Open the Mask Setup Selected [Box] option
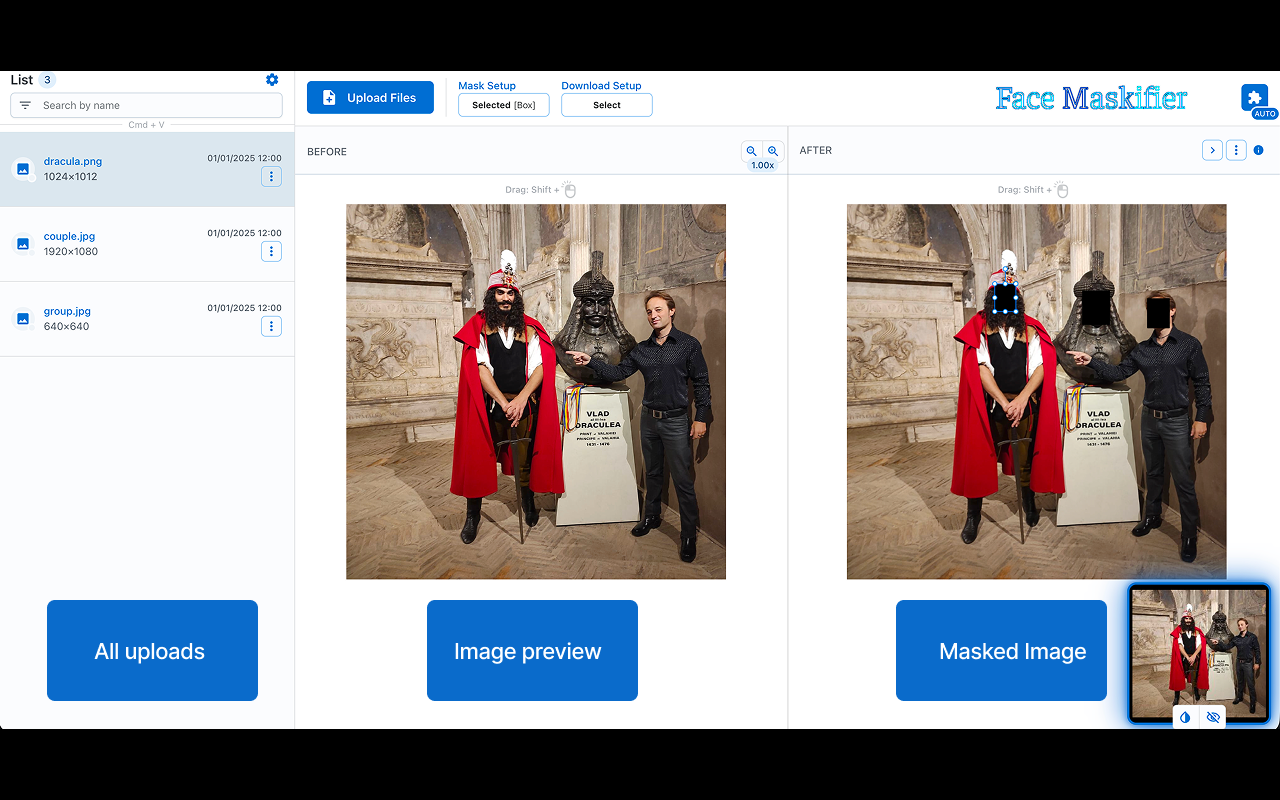 pos(503,105)
